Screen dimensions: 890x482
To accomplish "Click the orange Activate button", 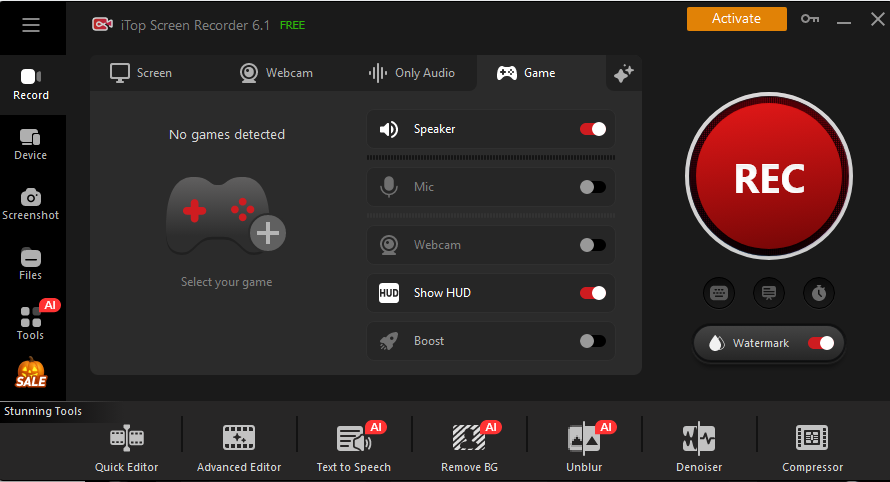I will (736, 19).
